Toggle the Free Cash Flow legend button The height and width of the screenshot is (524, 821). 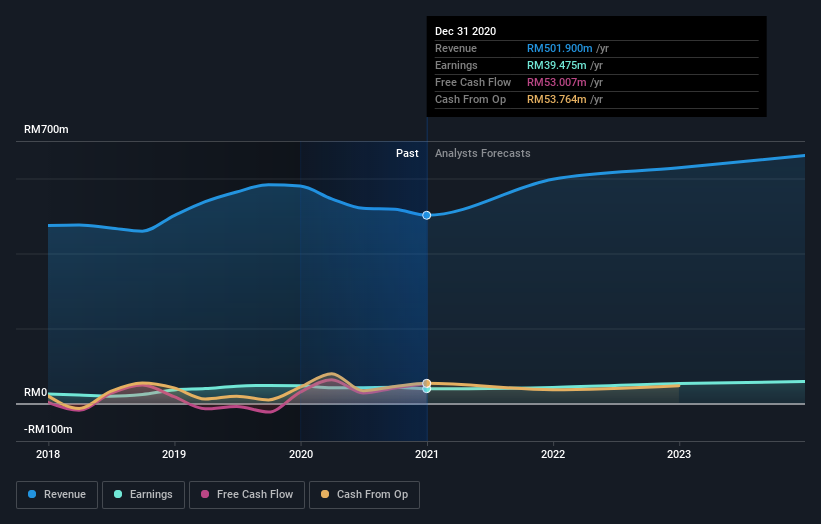coord(247,495)
